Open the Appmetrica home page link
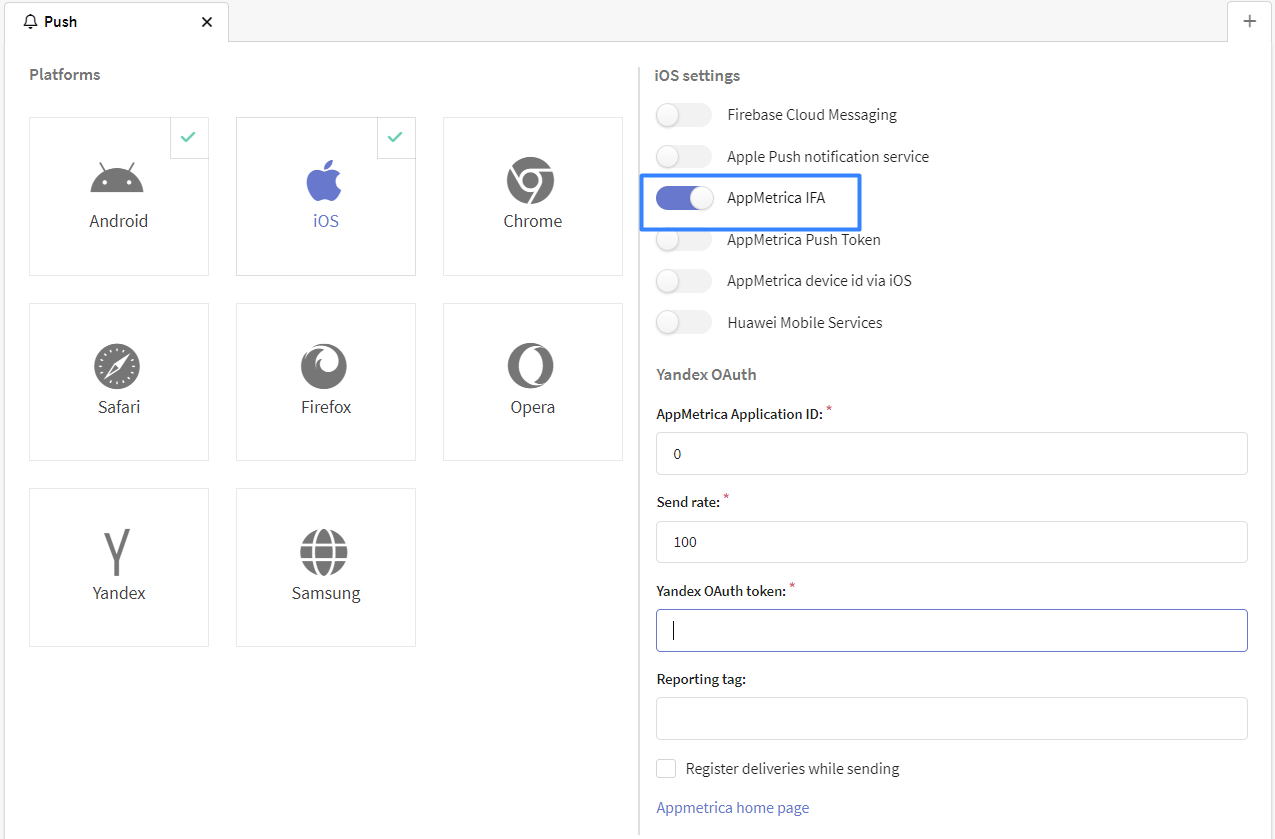 733,808
